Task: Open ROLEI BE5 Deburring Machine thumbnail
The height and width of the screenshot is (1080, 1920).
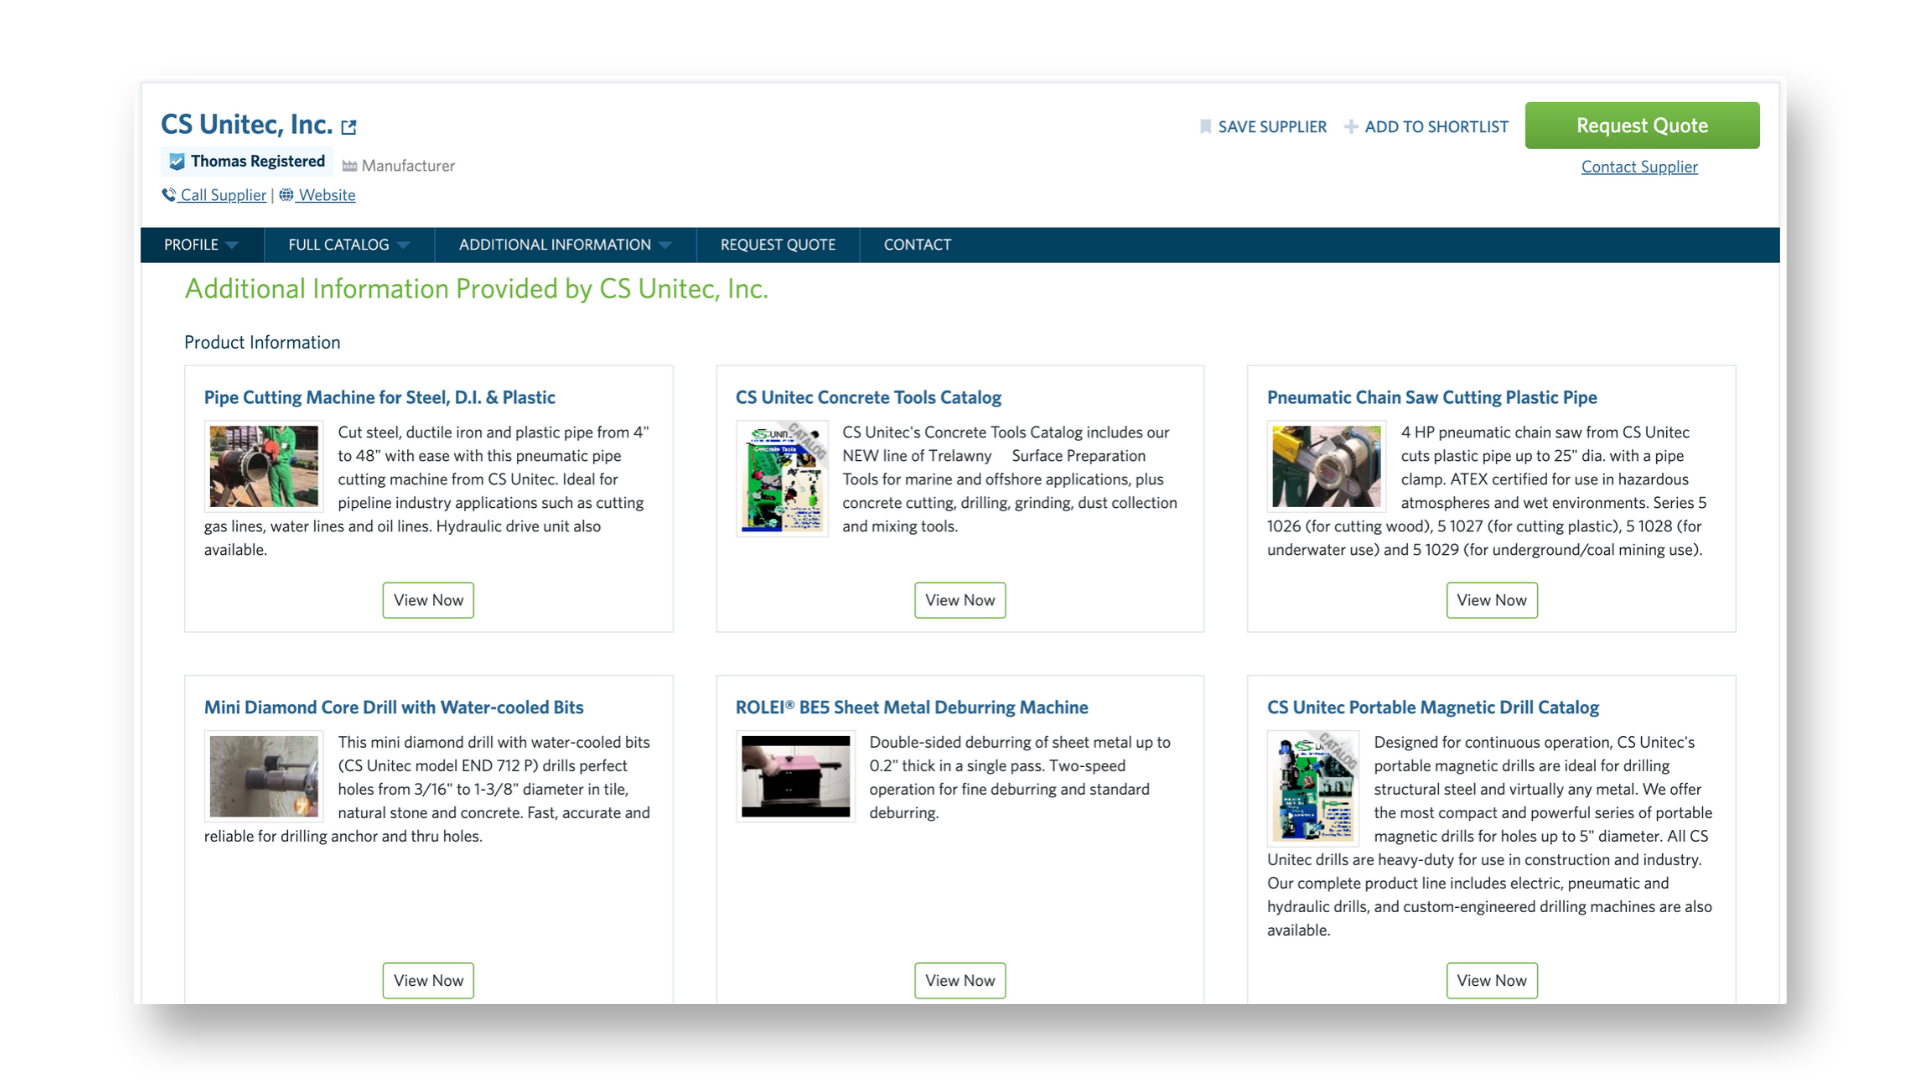Action: pos(795,776)
